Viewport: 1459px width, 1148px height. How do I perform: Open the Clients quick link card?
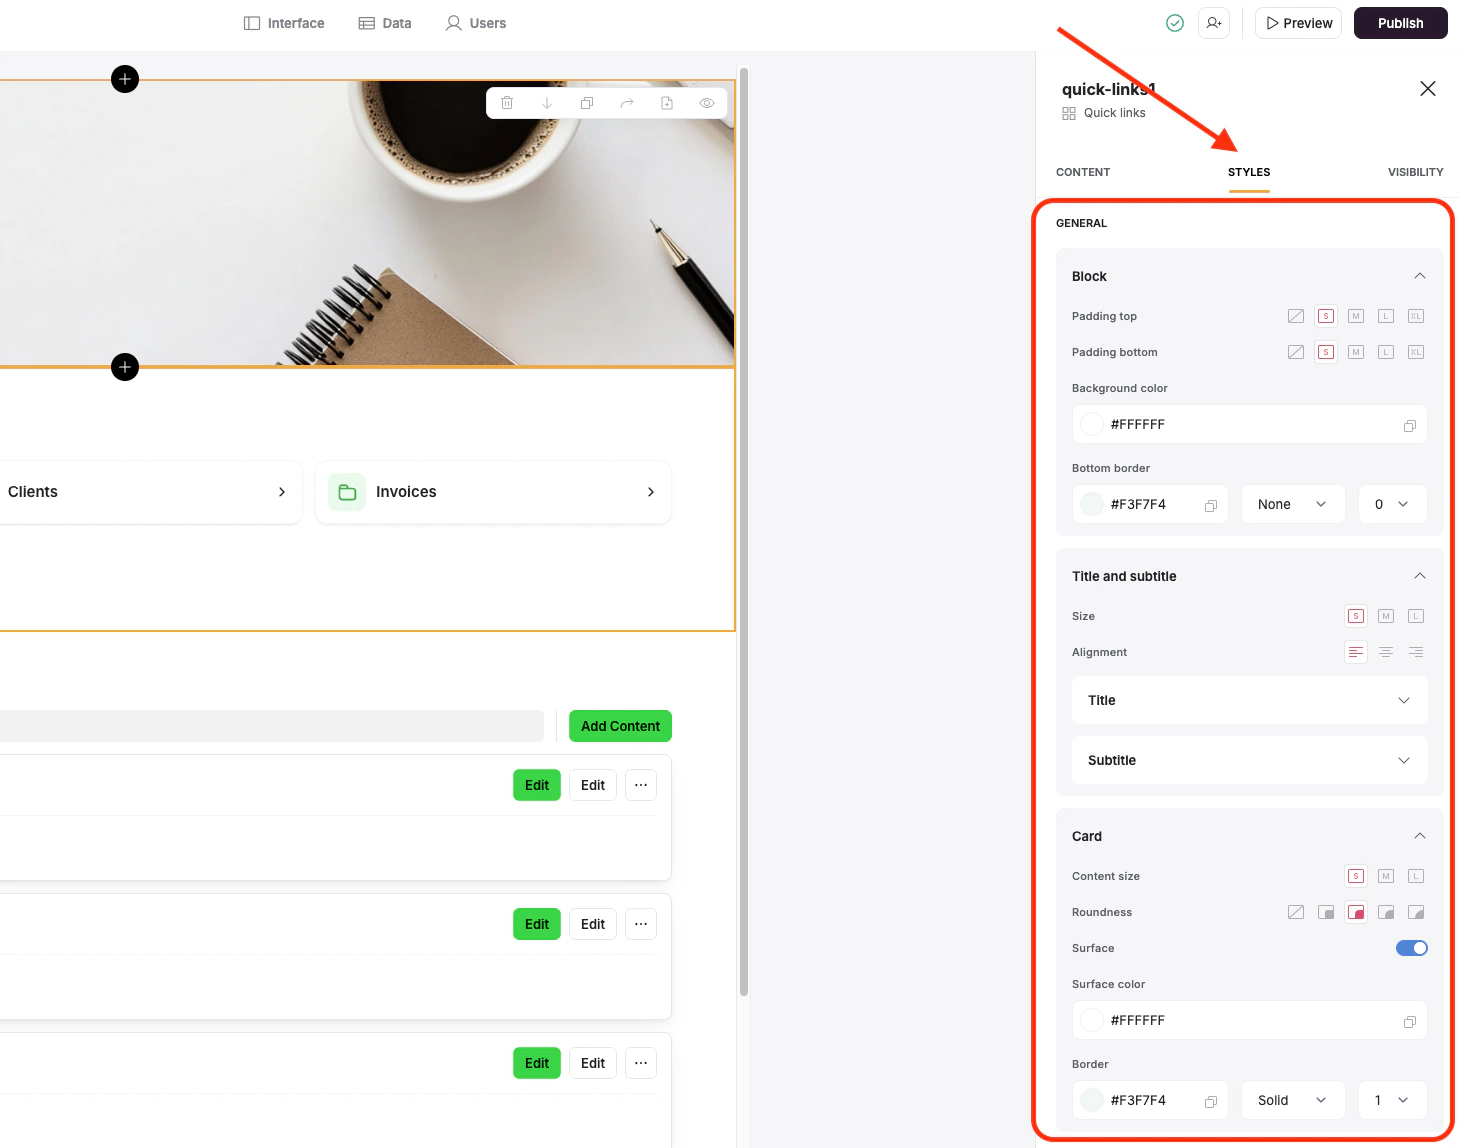(150, 492)
